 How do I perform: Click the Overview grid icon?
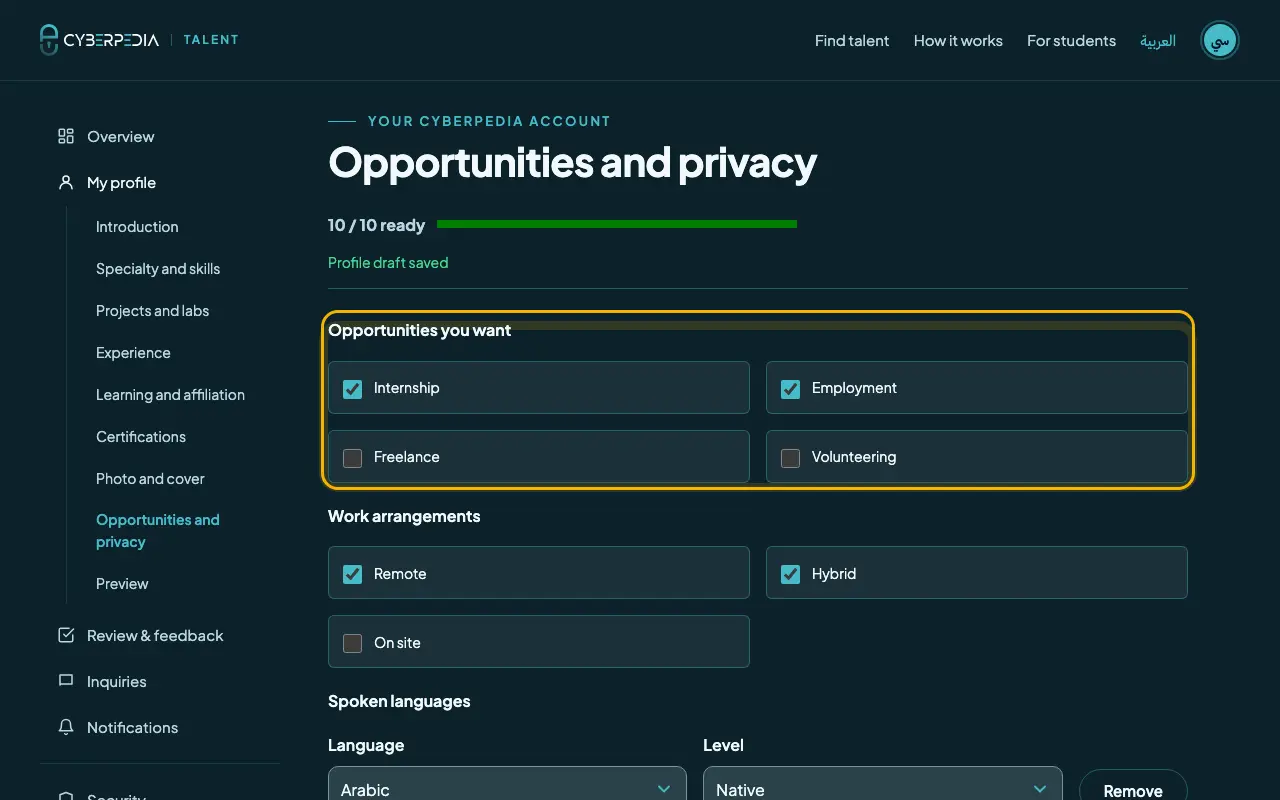coord(66,136)
